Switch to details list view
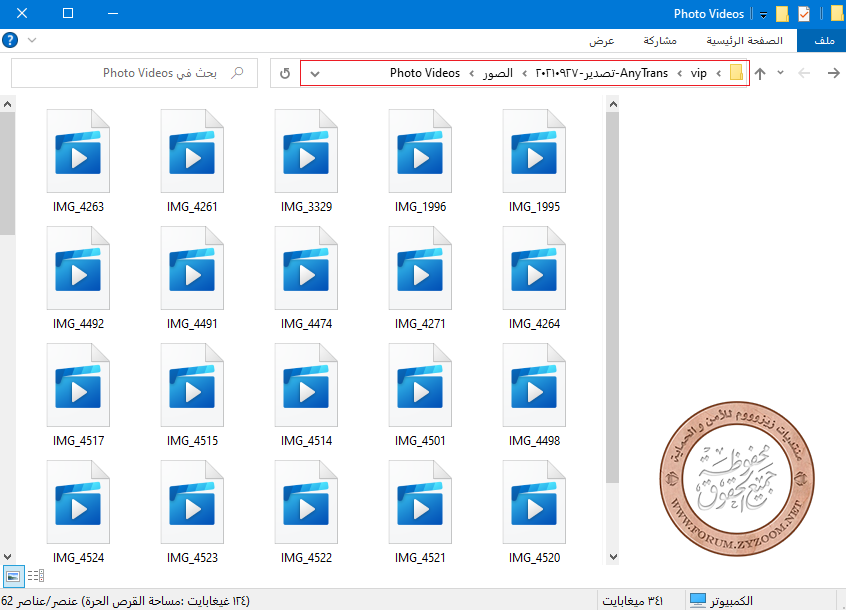 pos(36,576)
